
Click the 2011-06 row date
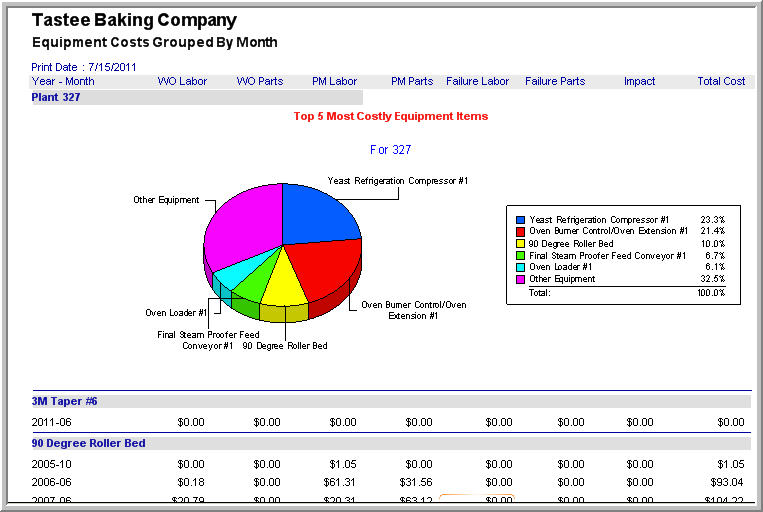point(51,422)
